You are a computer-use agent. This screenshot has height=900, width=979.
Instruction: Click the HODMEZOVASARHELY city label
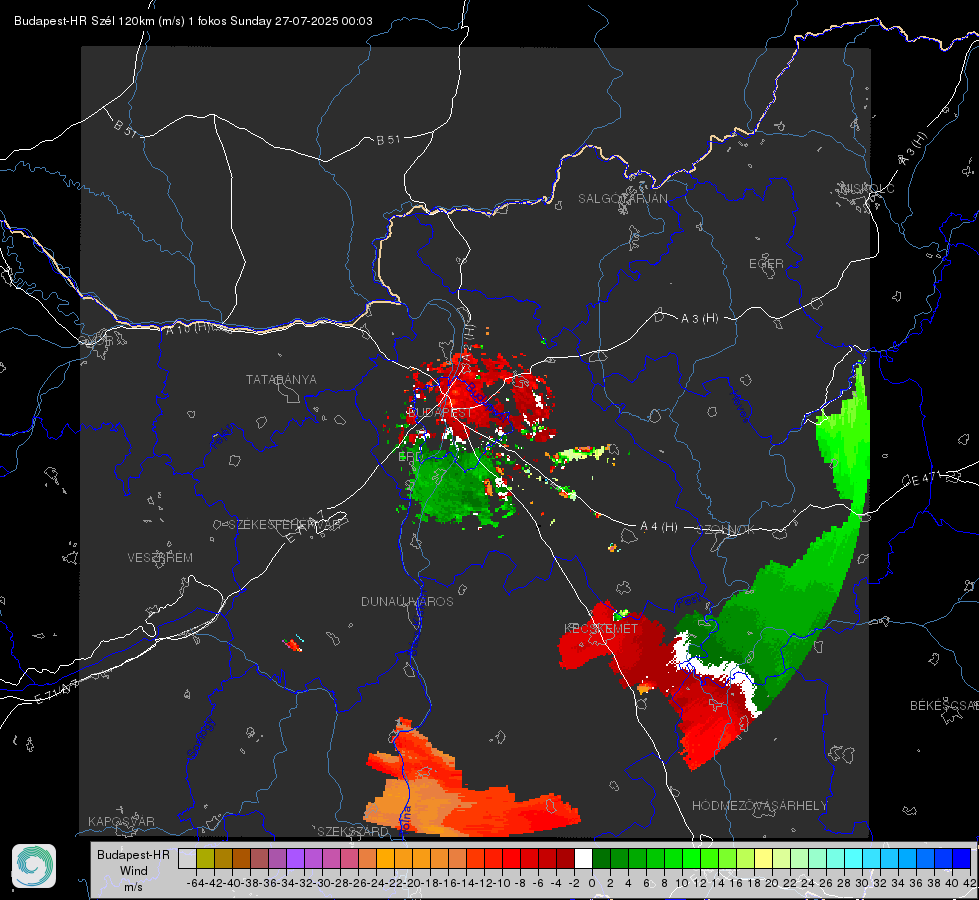coord(759,806)
